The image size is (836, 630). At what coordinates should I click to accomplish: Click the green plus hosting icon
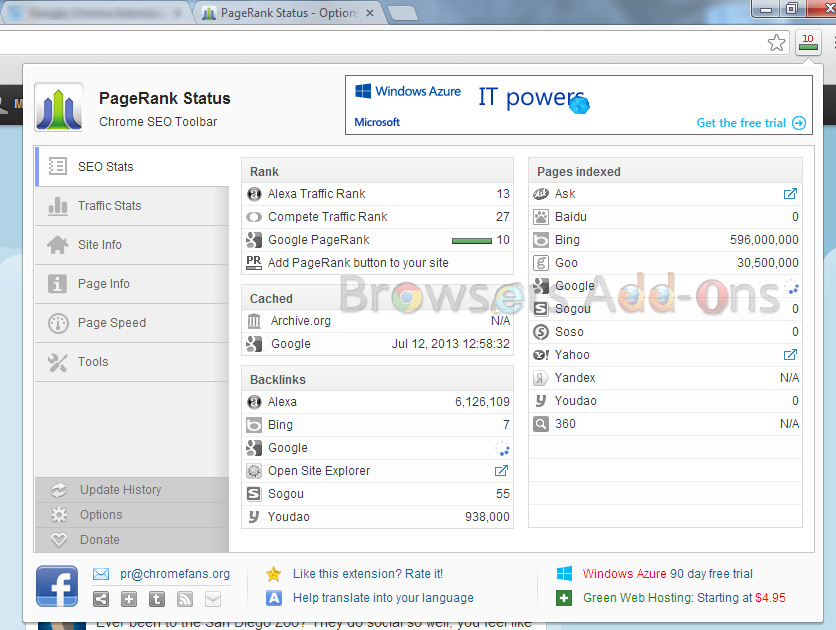(x=564, y=598)
